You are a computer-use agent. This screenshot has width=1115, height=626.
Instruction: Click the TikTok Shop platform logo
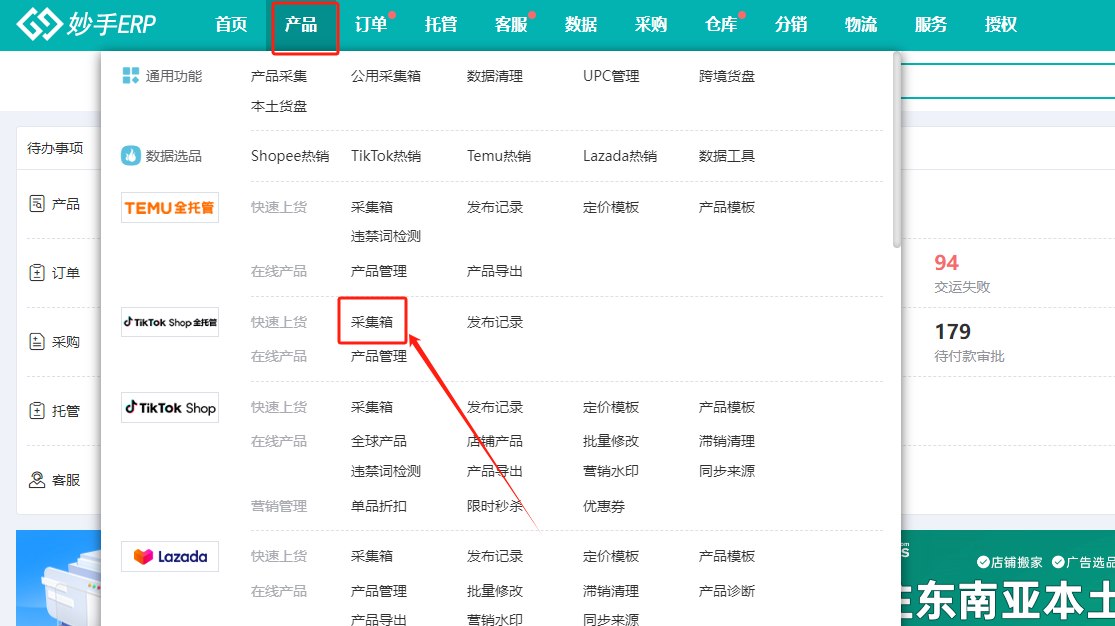[170, 408]
